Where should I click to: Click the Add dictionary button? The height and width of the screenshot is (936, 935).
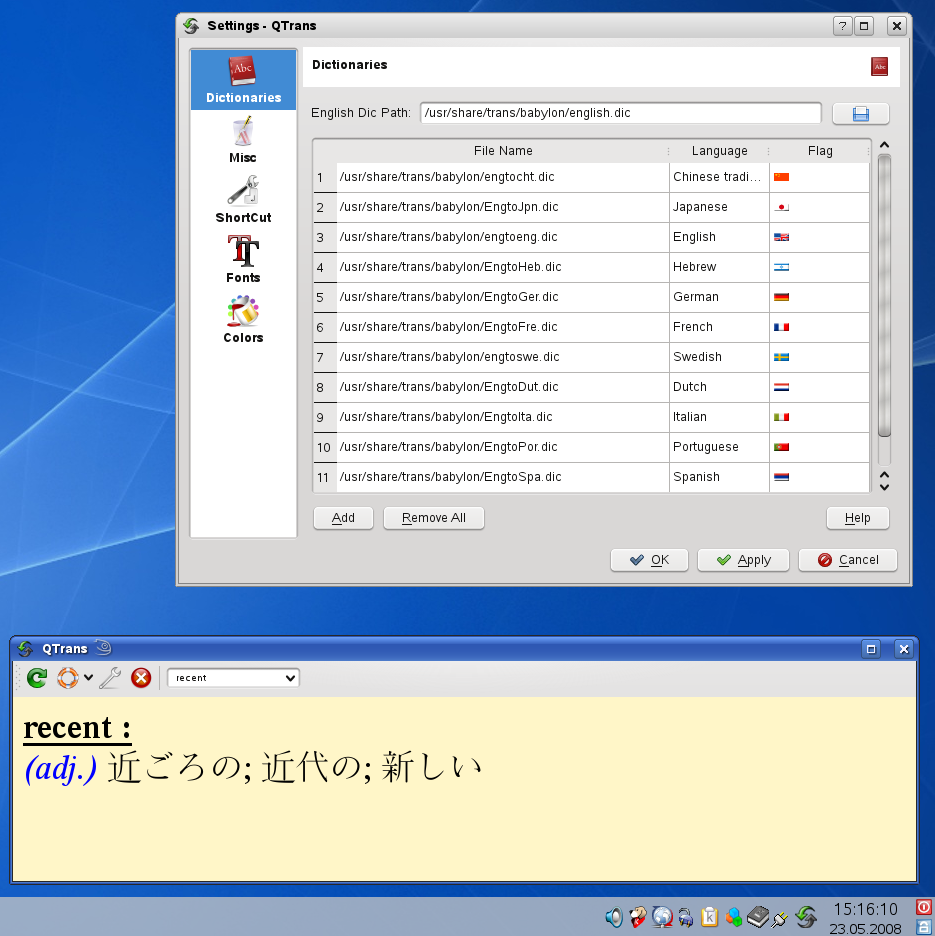343,518
